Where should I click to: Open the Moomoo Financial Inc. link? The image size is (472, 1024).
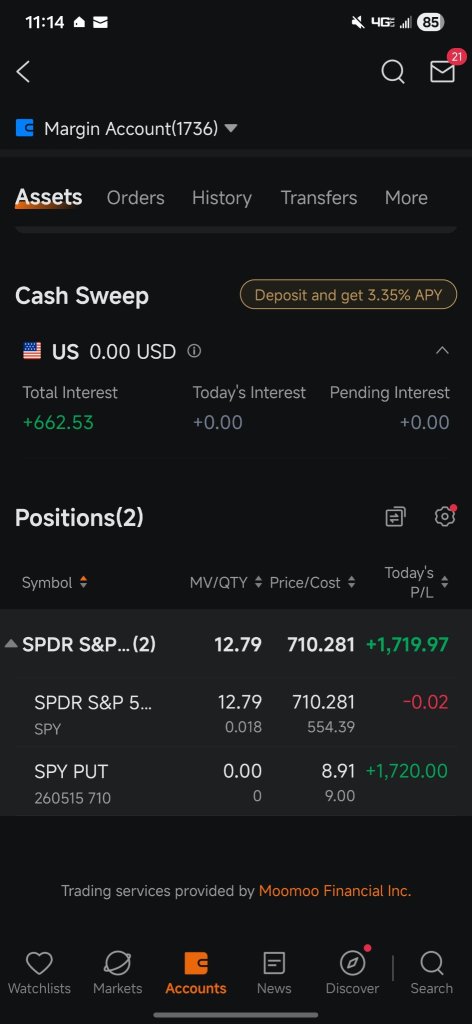[335, 891]
